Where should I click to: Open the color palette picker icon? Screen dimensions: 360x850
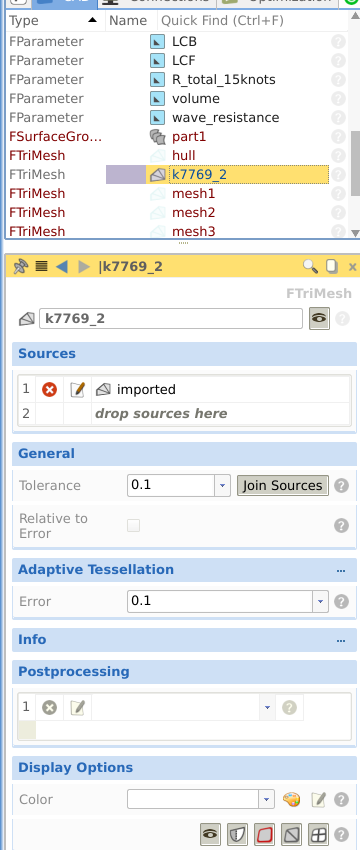[291, 799]
